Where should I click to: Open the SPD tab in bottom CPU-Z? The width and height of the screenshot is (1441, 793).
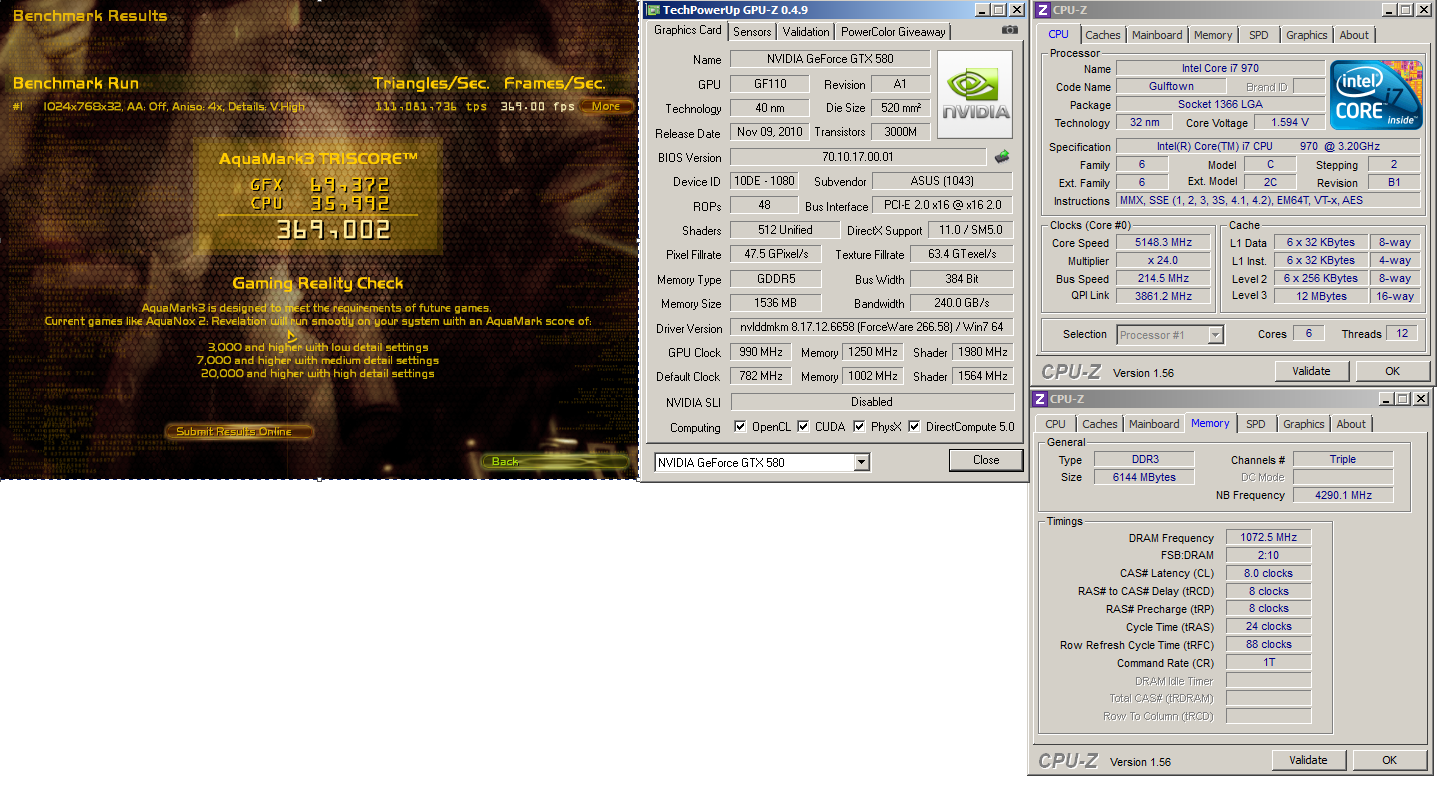coord(1256,424)
